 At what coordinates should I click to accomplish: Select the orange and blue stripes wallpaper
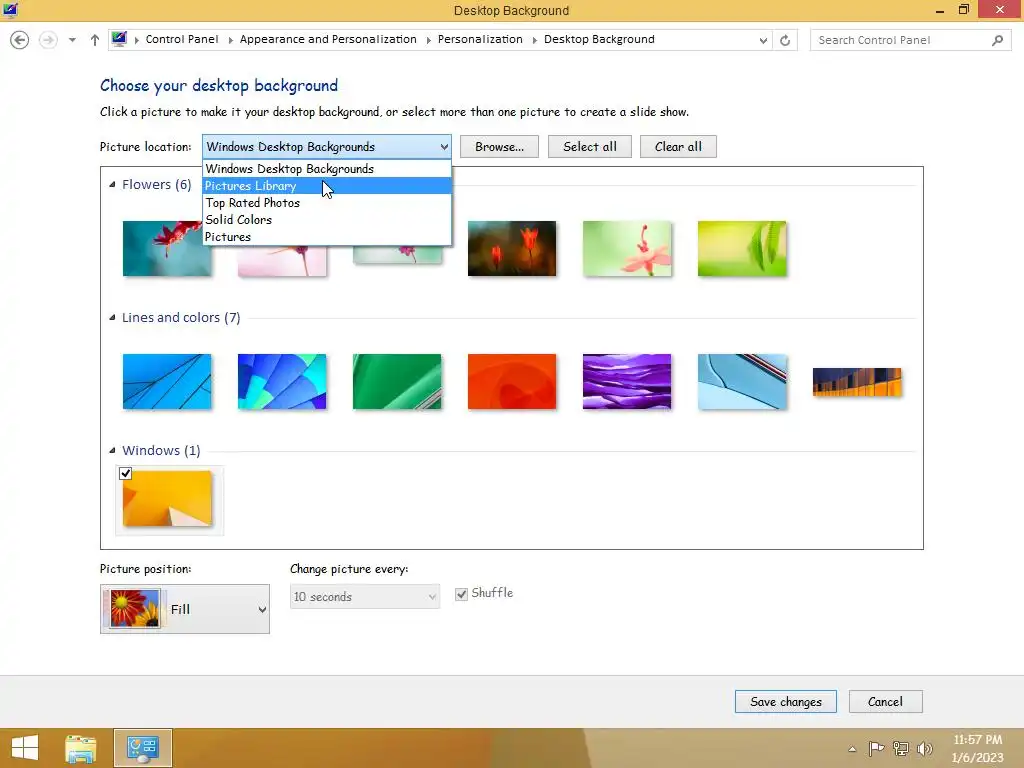coord(856,381)
